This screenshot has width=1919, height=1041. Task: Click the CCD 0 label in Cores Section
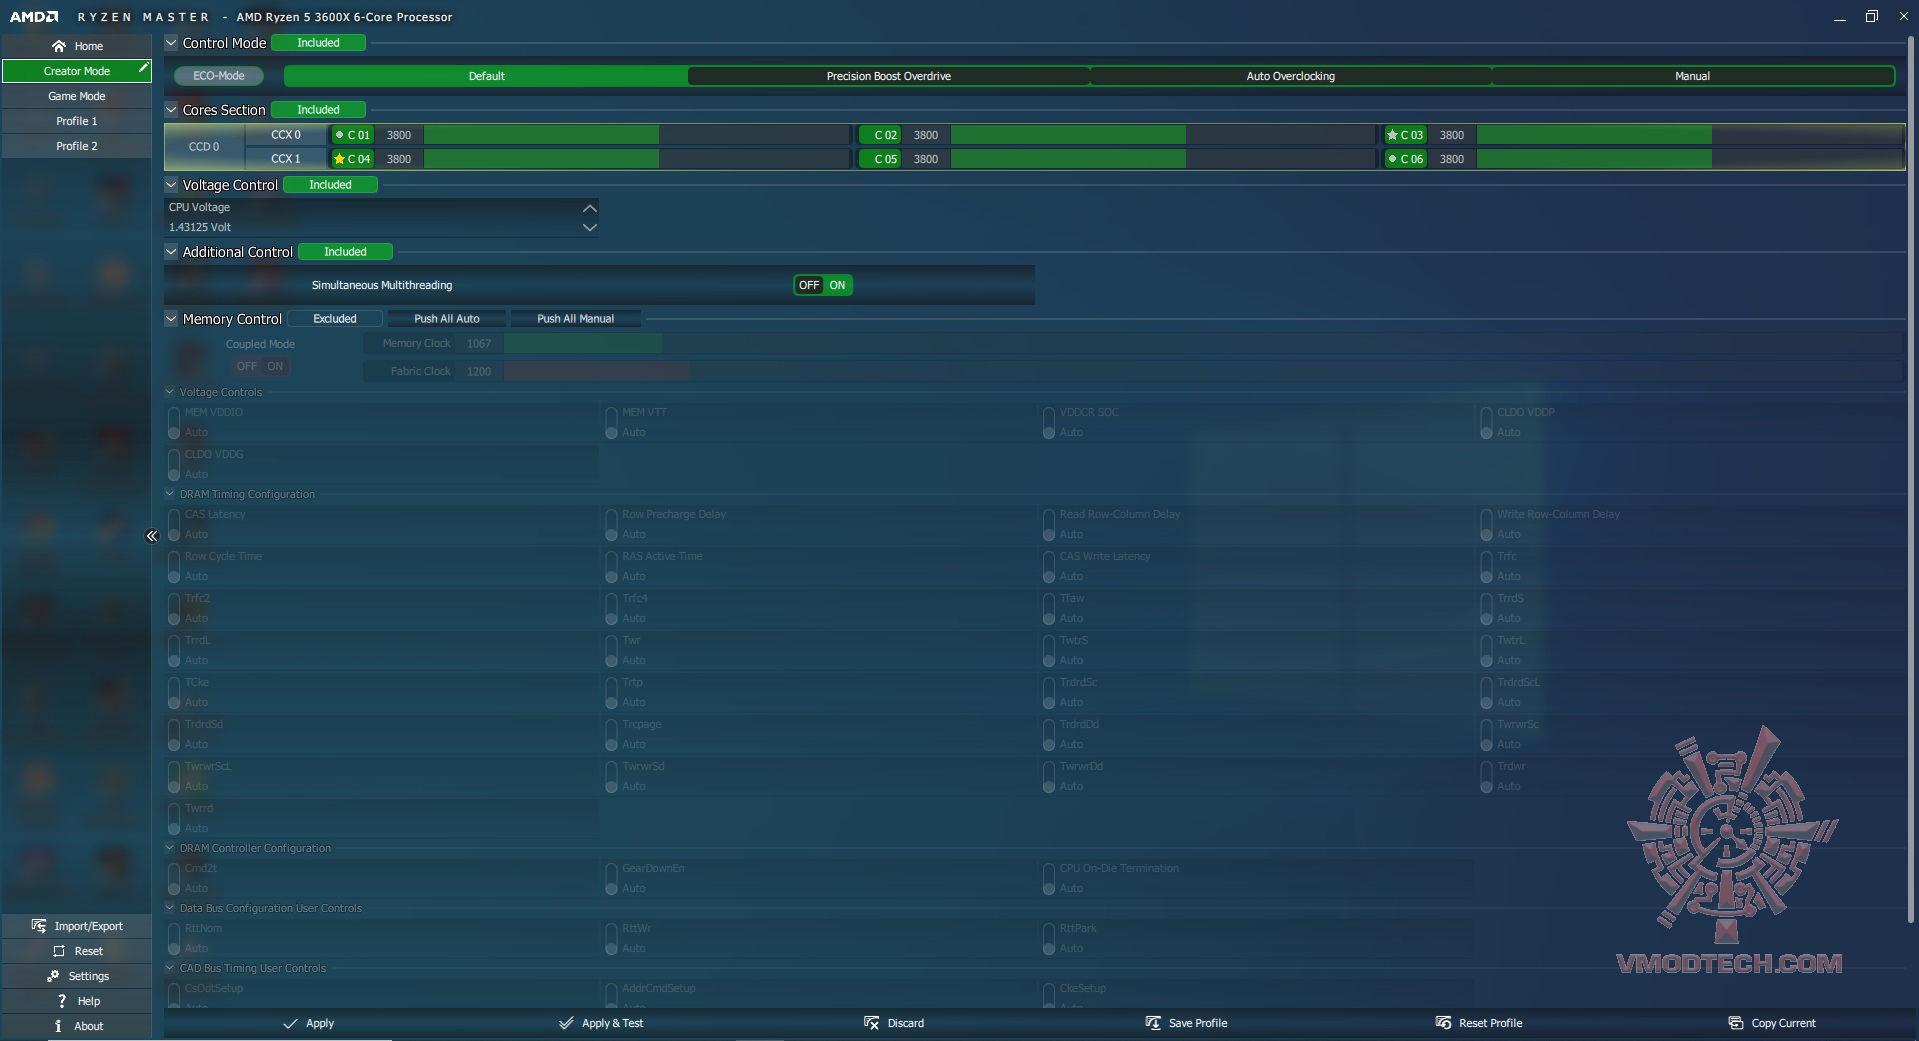[204, 147]
